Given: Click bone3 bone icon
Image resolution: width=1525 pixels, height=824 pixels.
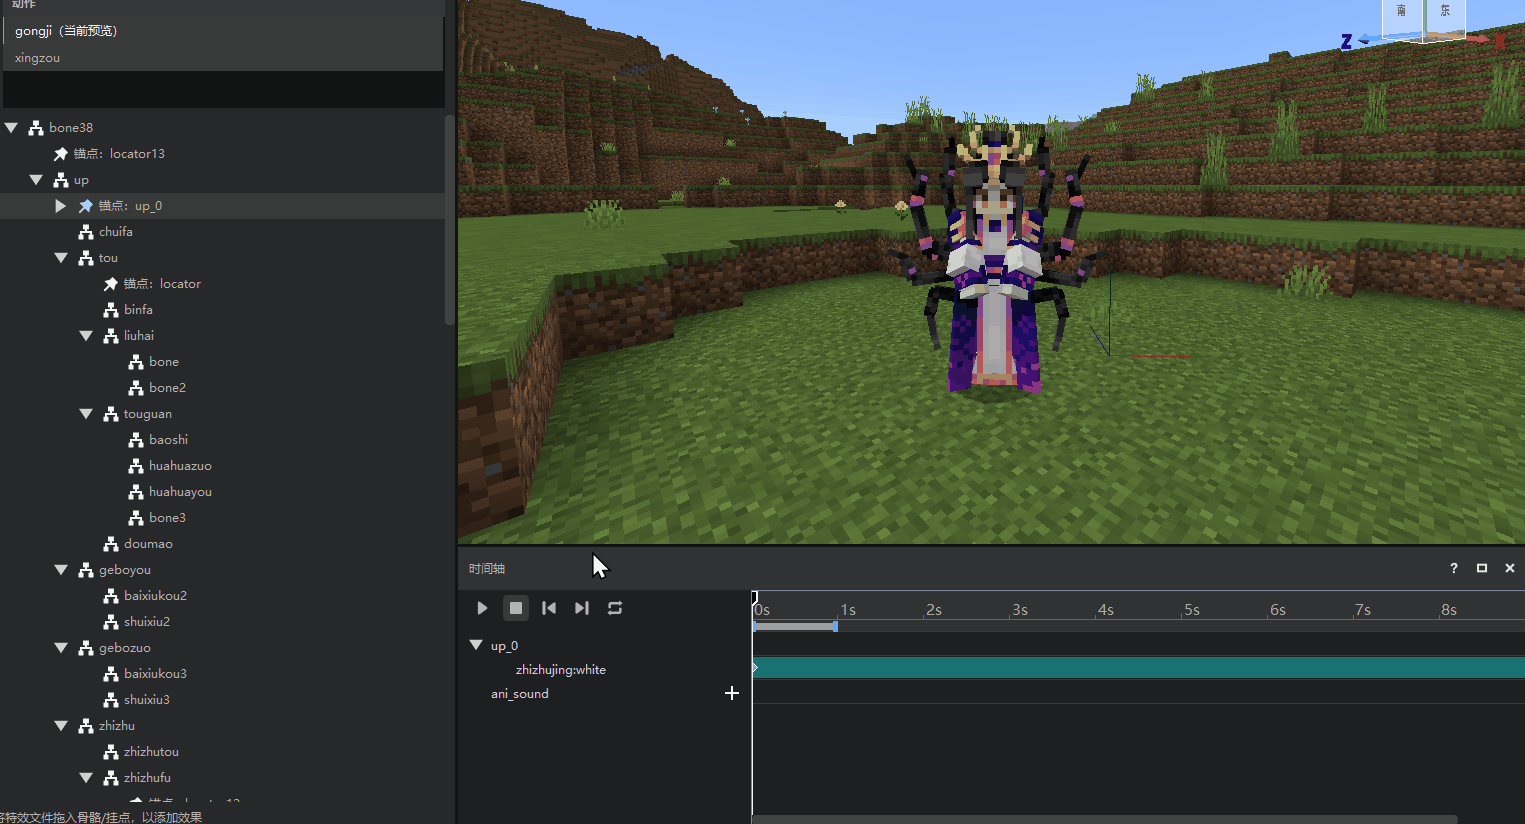Looking at the screenshot, I should click(x=136, y=518).
